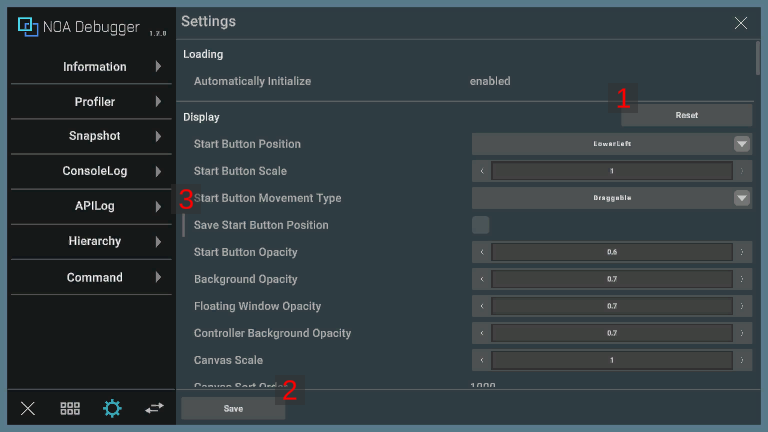The width and height of the screenshot is (768, 432).
Task: Open Start Button Movement Type dropdown
Action: click(611, 198)
